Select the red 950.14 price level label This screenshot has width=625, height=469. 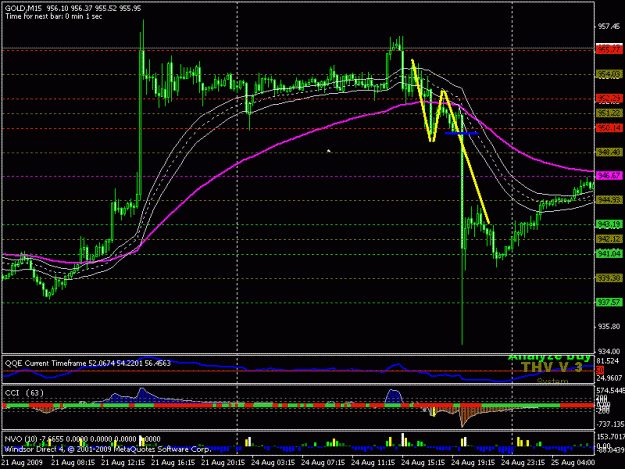pyautogui.click(x=609, y=128)
